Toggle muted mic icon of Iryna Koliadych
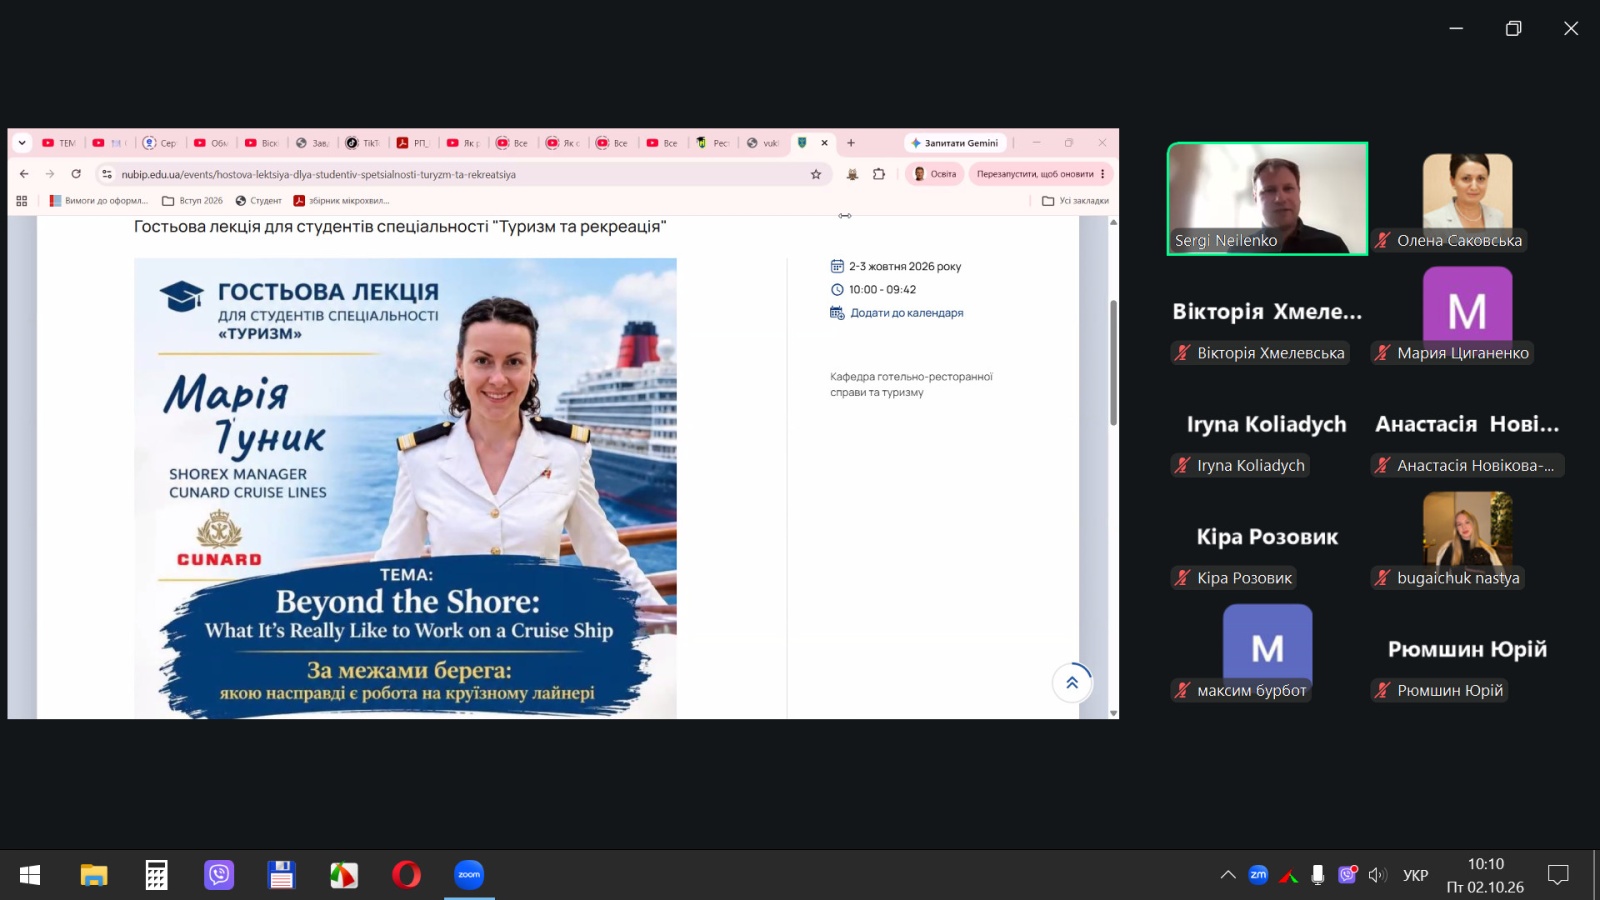 1183,465
